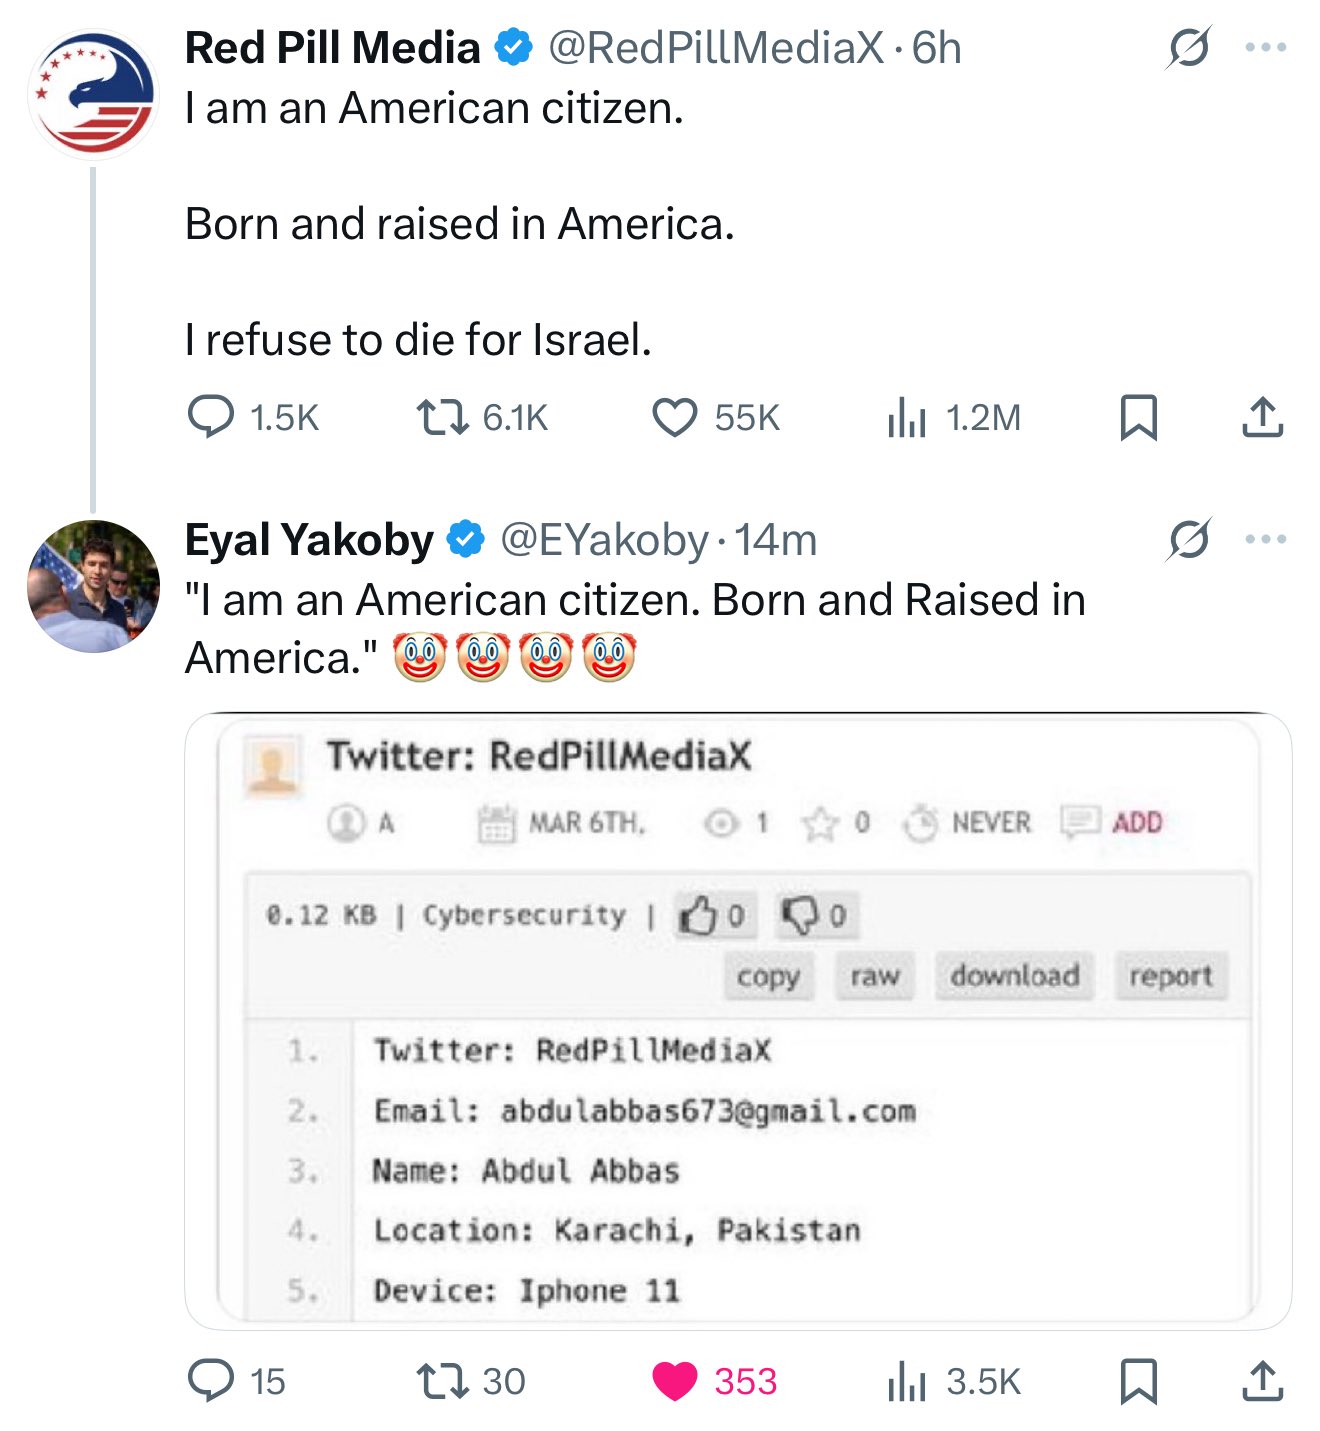The image size is (1320, 1431).
Task: Bookmark the Red Pill Media tweet
Action: (x=1138, y=417)
